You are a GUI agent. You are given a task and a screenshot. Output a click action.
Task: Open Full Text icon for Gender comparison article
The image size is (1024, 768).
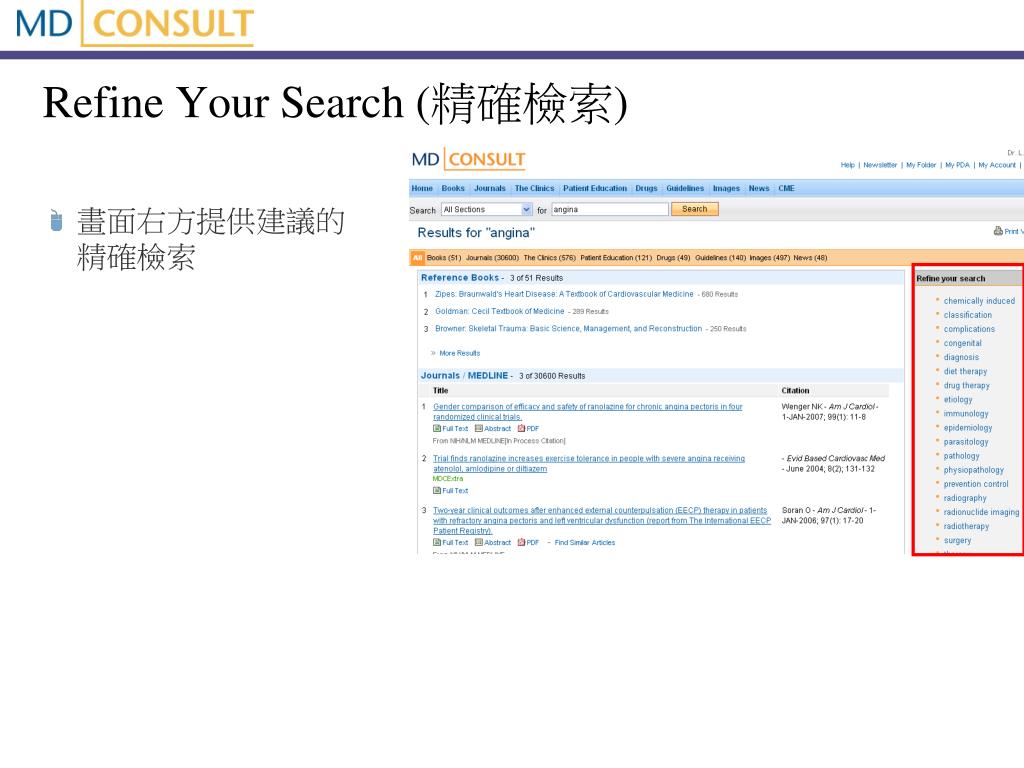pos(437,428)
